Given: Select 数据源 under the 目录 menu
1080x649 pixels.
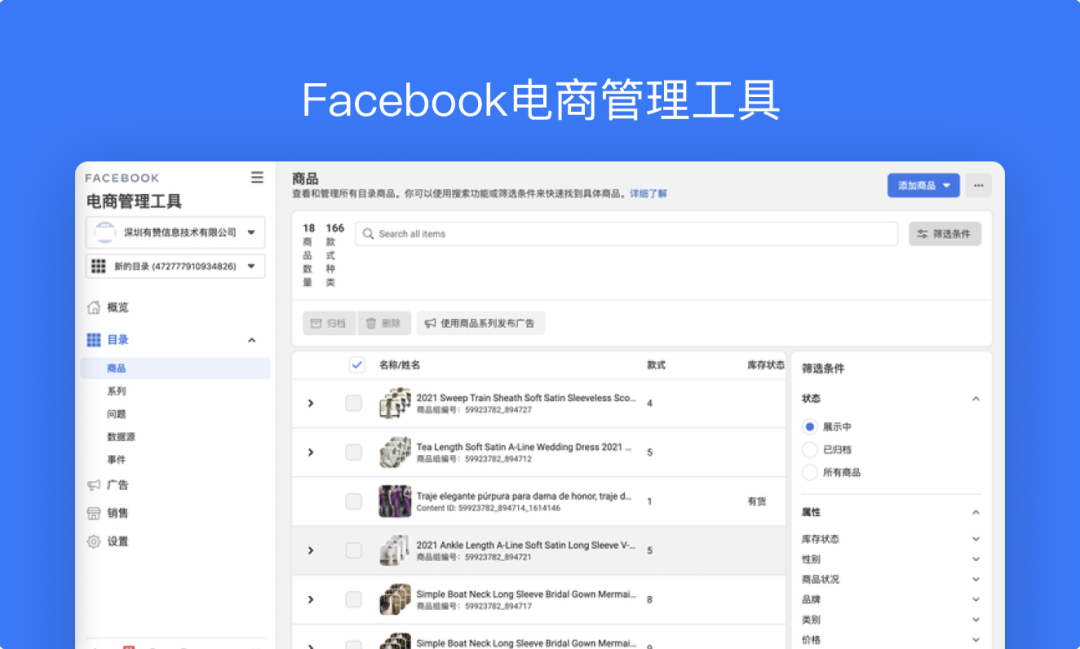Looking at the screenshot, I should point(121,437).
